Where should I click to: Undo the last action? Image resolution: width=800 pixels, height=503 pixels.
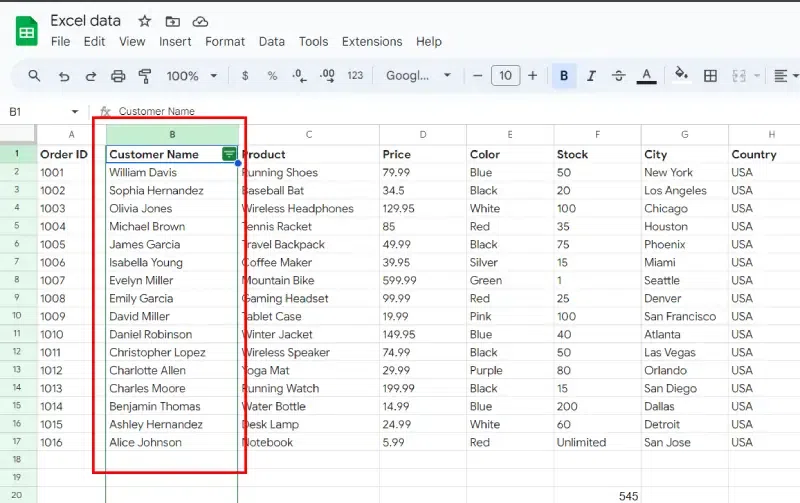tap(64, 76)
